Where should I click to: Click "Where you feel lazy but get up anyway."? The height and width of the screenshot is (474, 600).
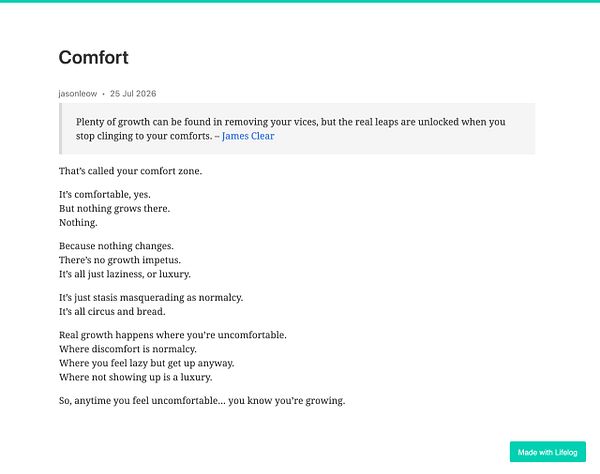coord(147,363)
